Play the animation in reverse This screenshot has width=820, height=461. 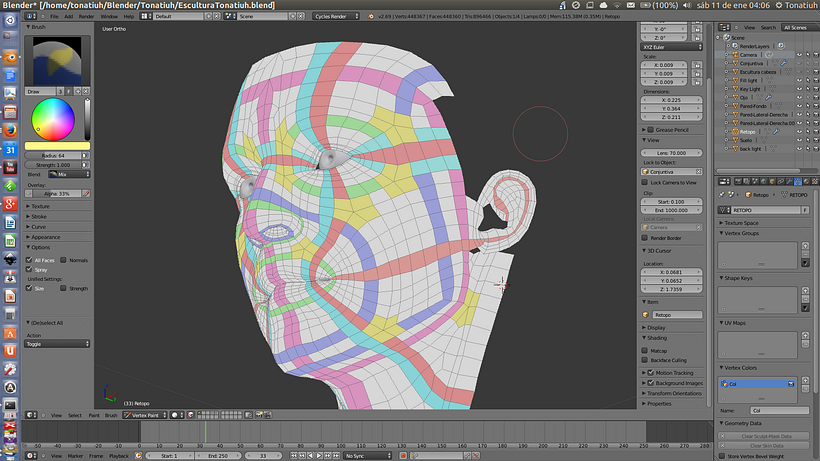(x=311, y=456)
